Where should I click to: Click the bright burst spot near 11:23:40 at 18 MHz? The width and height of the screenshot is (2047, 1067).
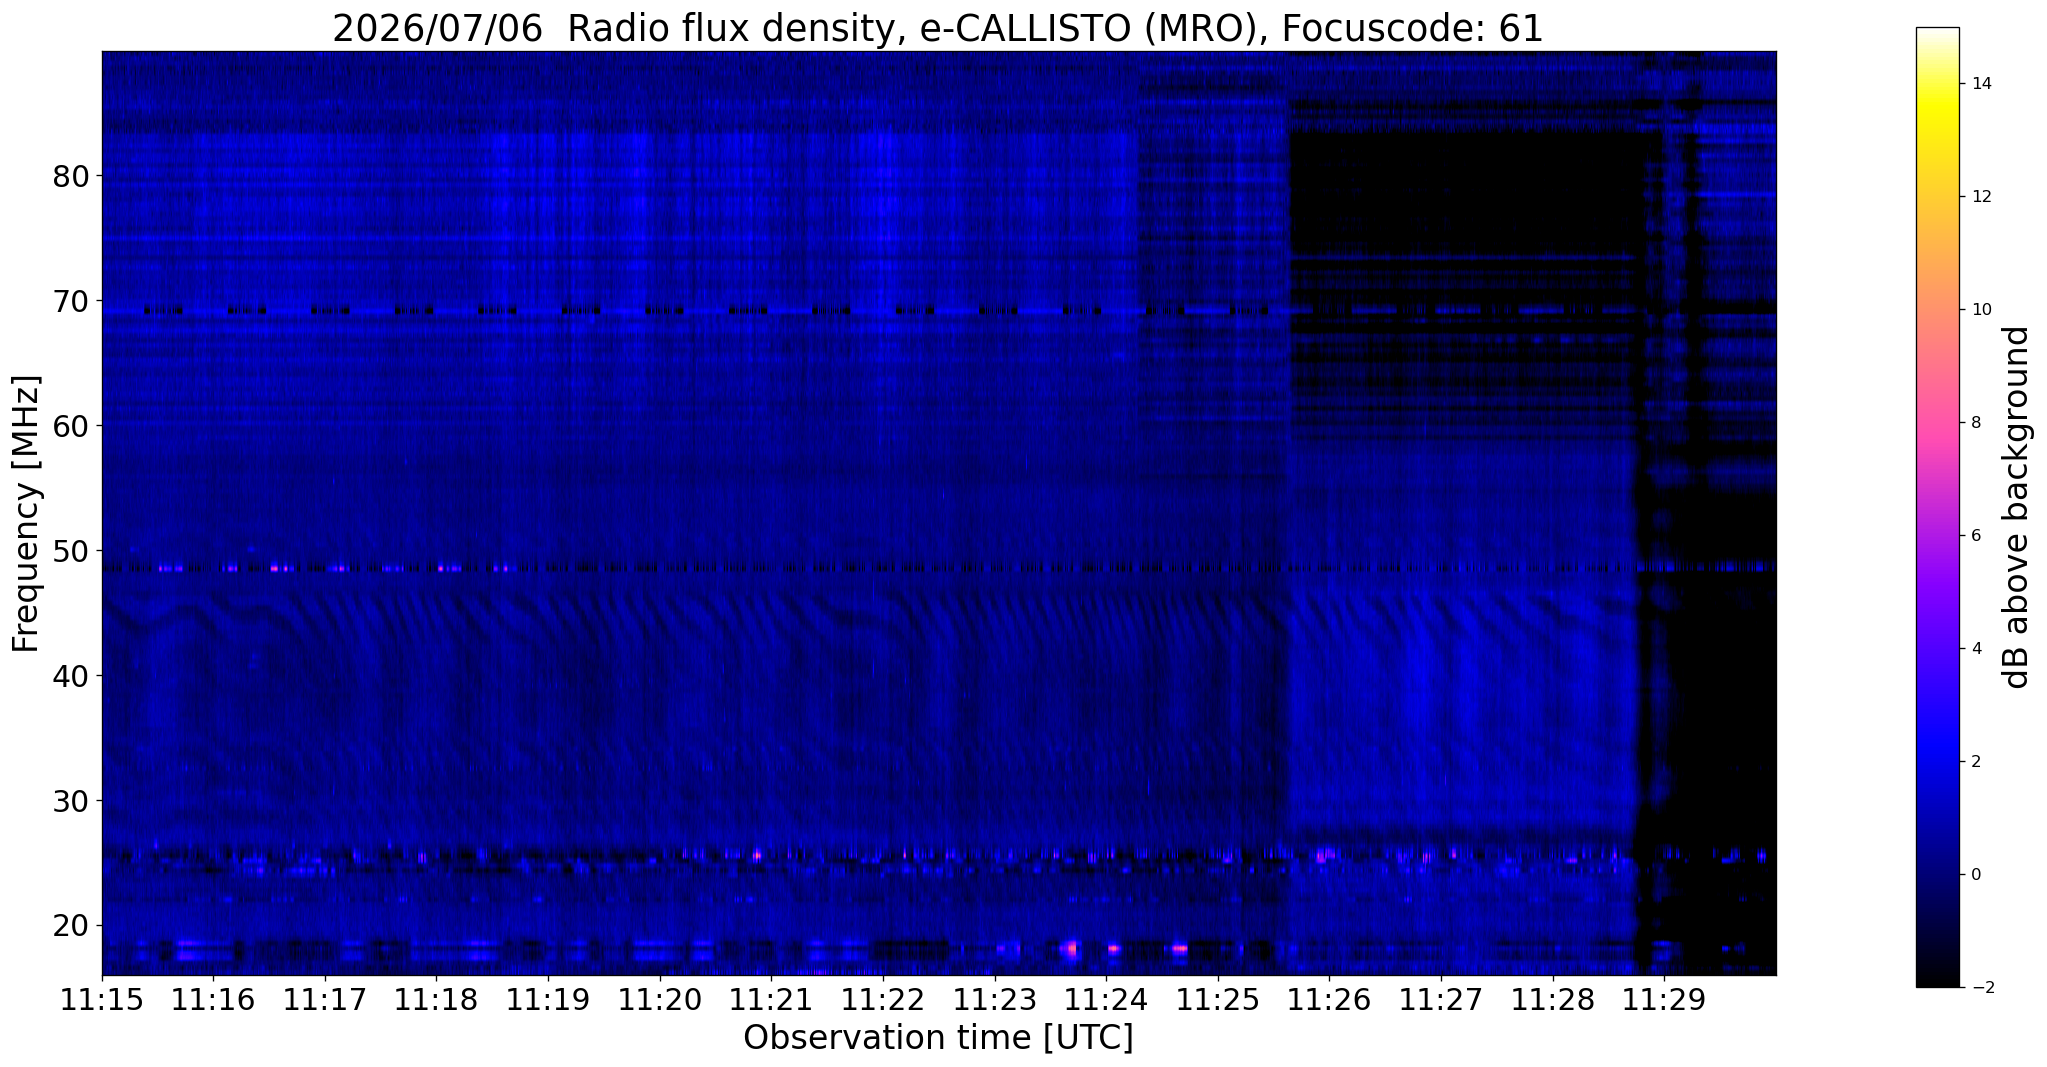click(x=1071, y=948)
